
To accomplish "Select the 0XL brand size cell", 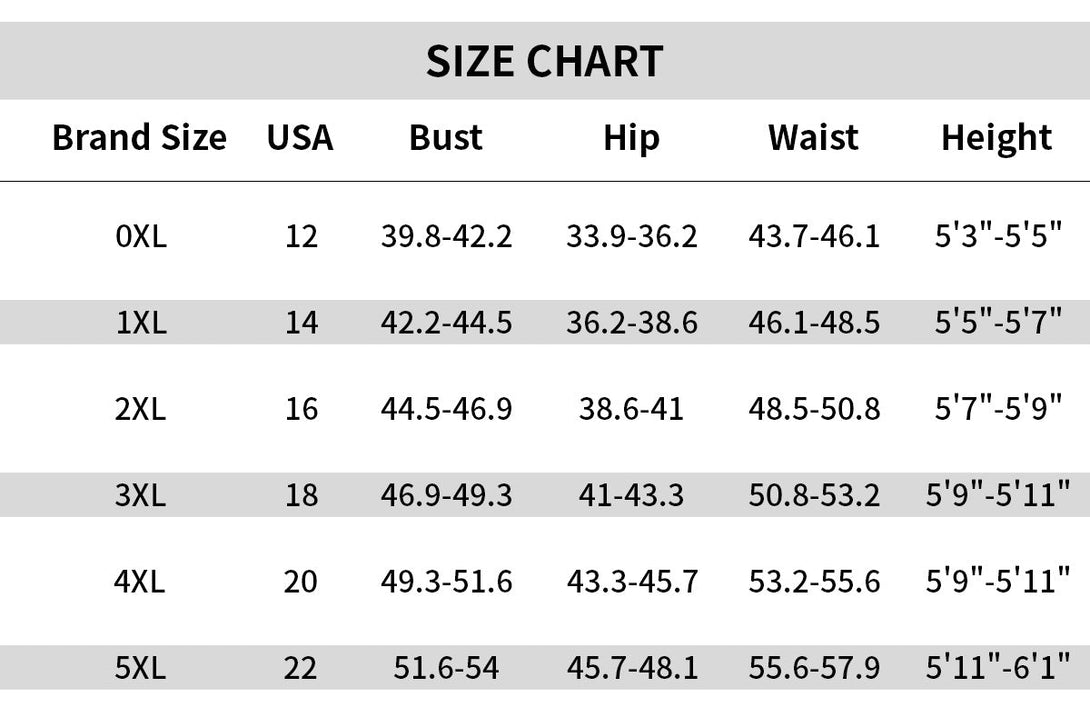I will (141, 236).
